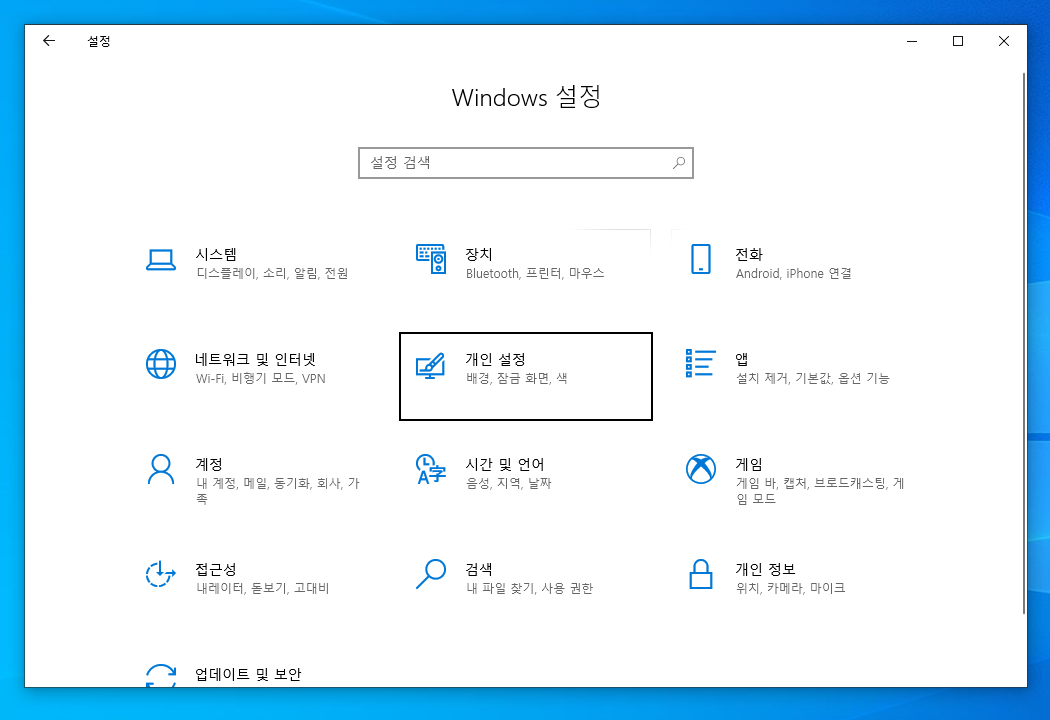Select the 앱 title text
The image size is (1050, 720).
[742, 360]
